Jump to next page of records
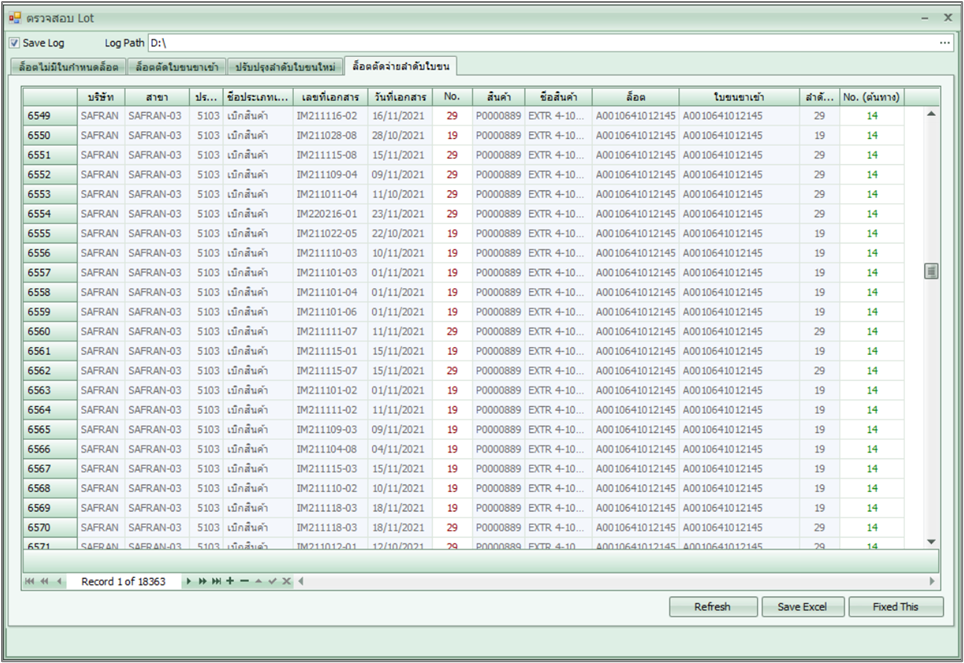This screenshot has width=964, height=663. (203, 581)
